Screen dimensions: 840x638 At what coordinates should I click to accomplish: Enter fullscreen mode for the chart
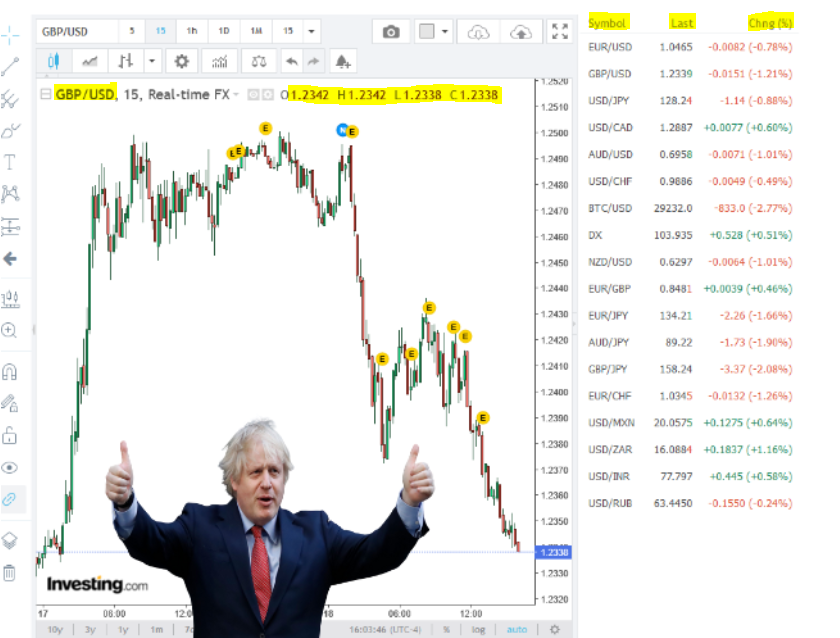[560, 32]
